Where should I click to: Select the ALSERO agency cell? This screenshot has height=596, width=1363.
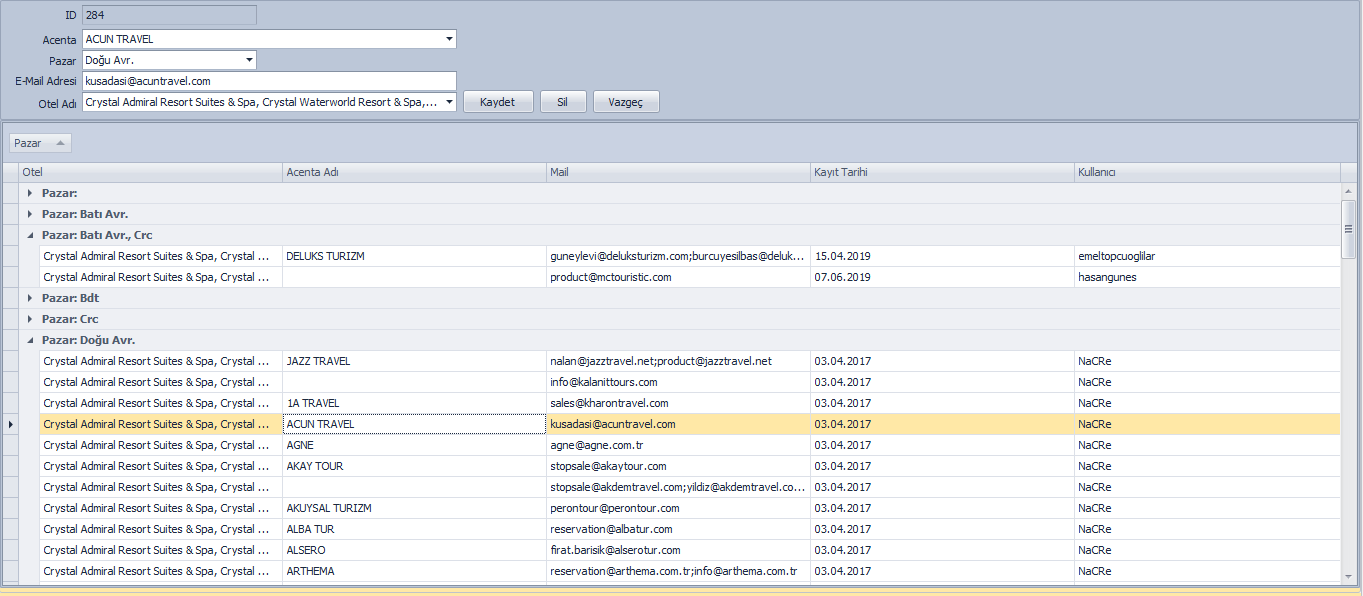click(415, 550)
